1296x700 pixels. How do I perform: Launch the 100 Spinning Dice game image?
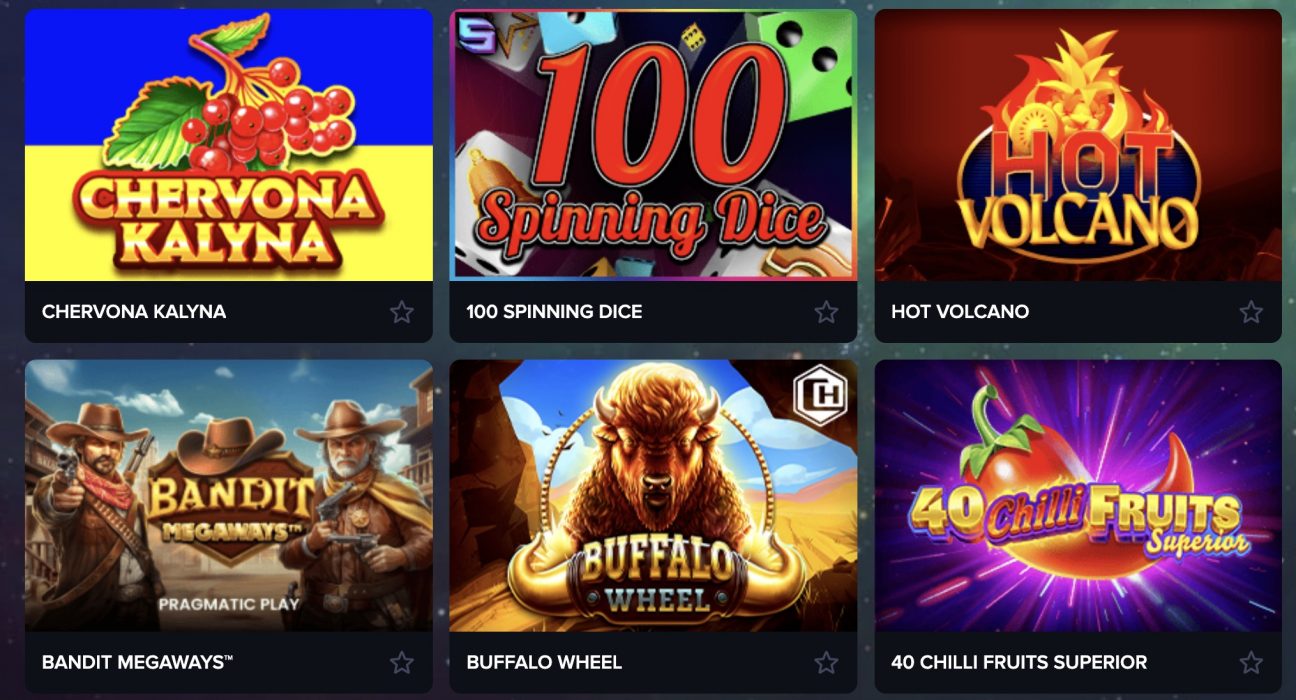tap(653, 145)
